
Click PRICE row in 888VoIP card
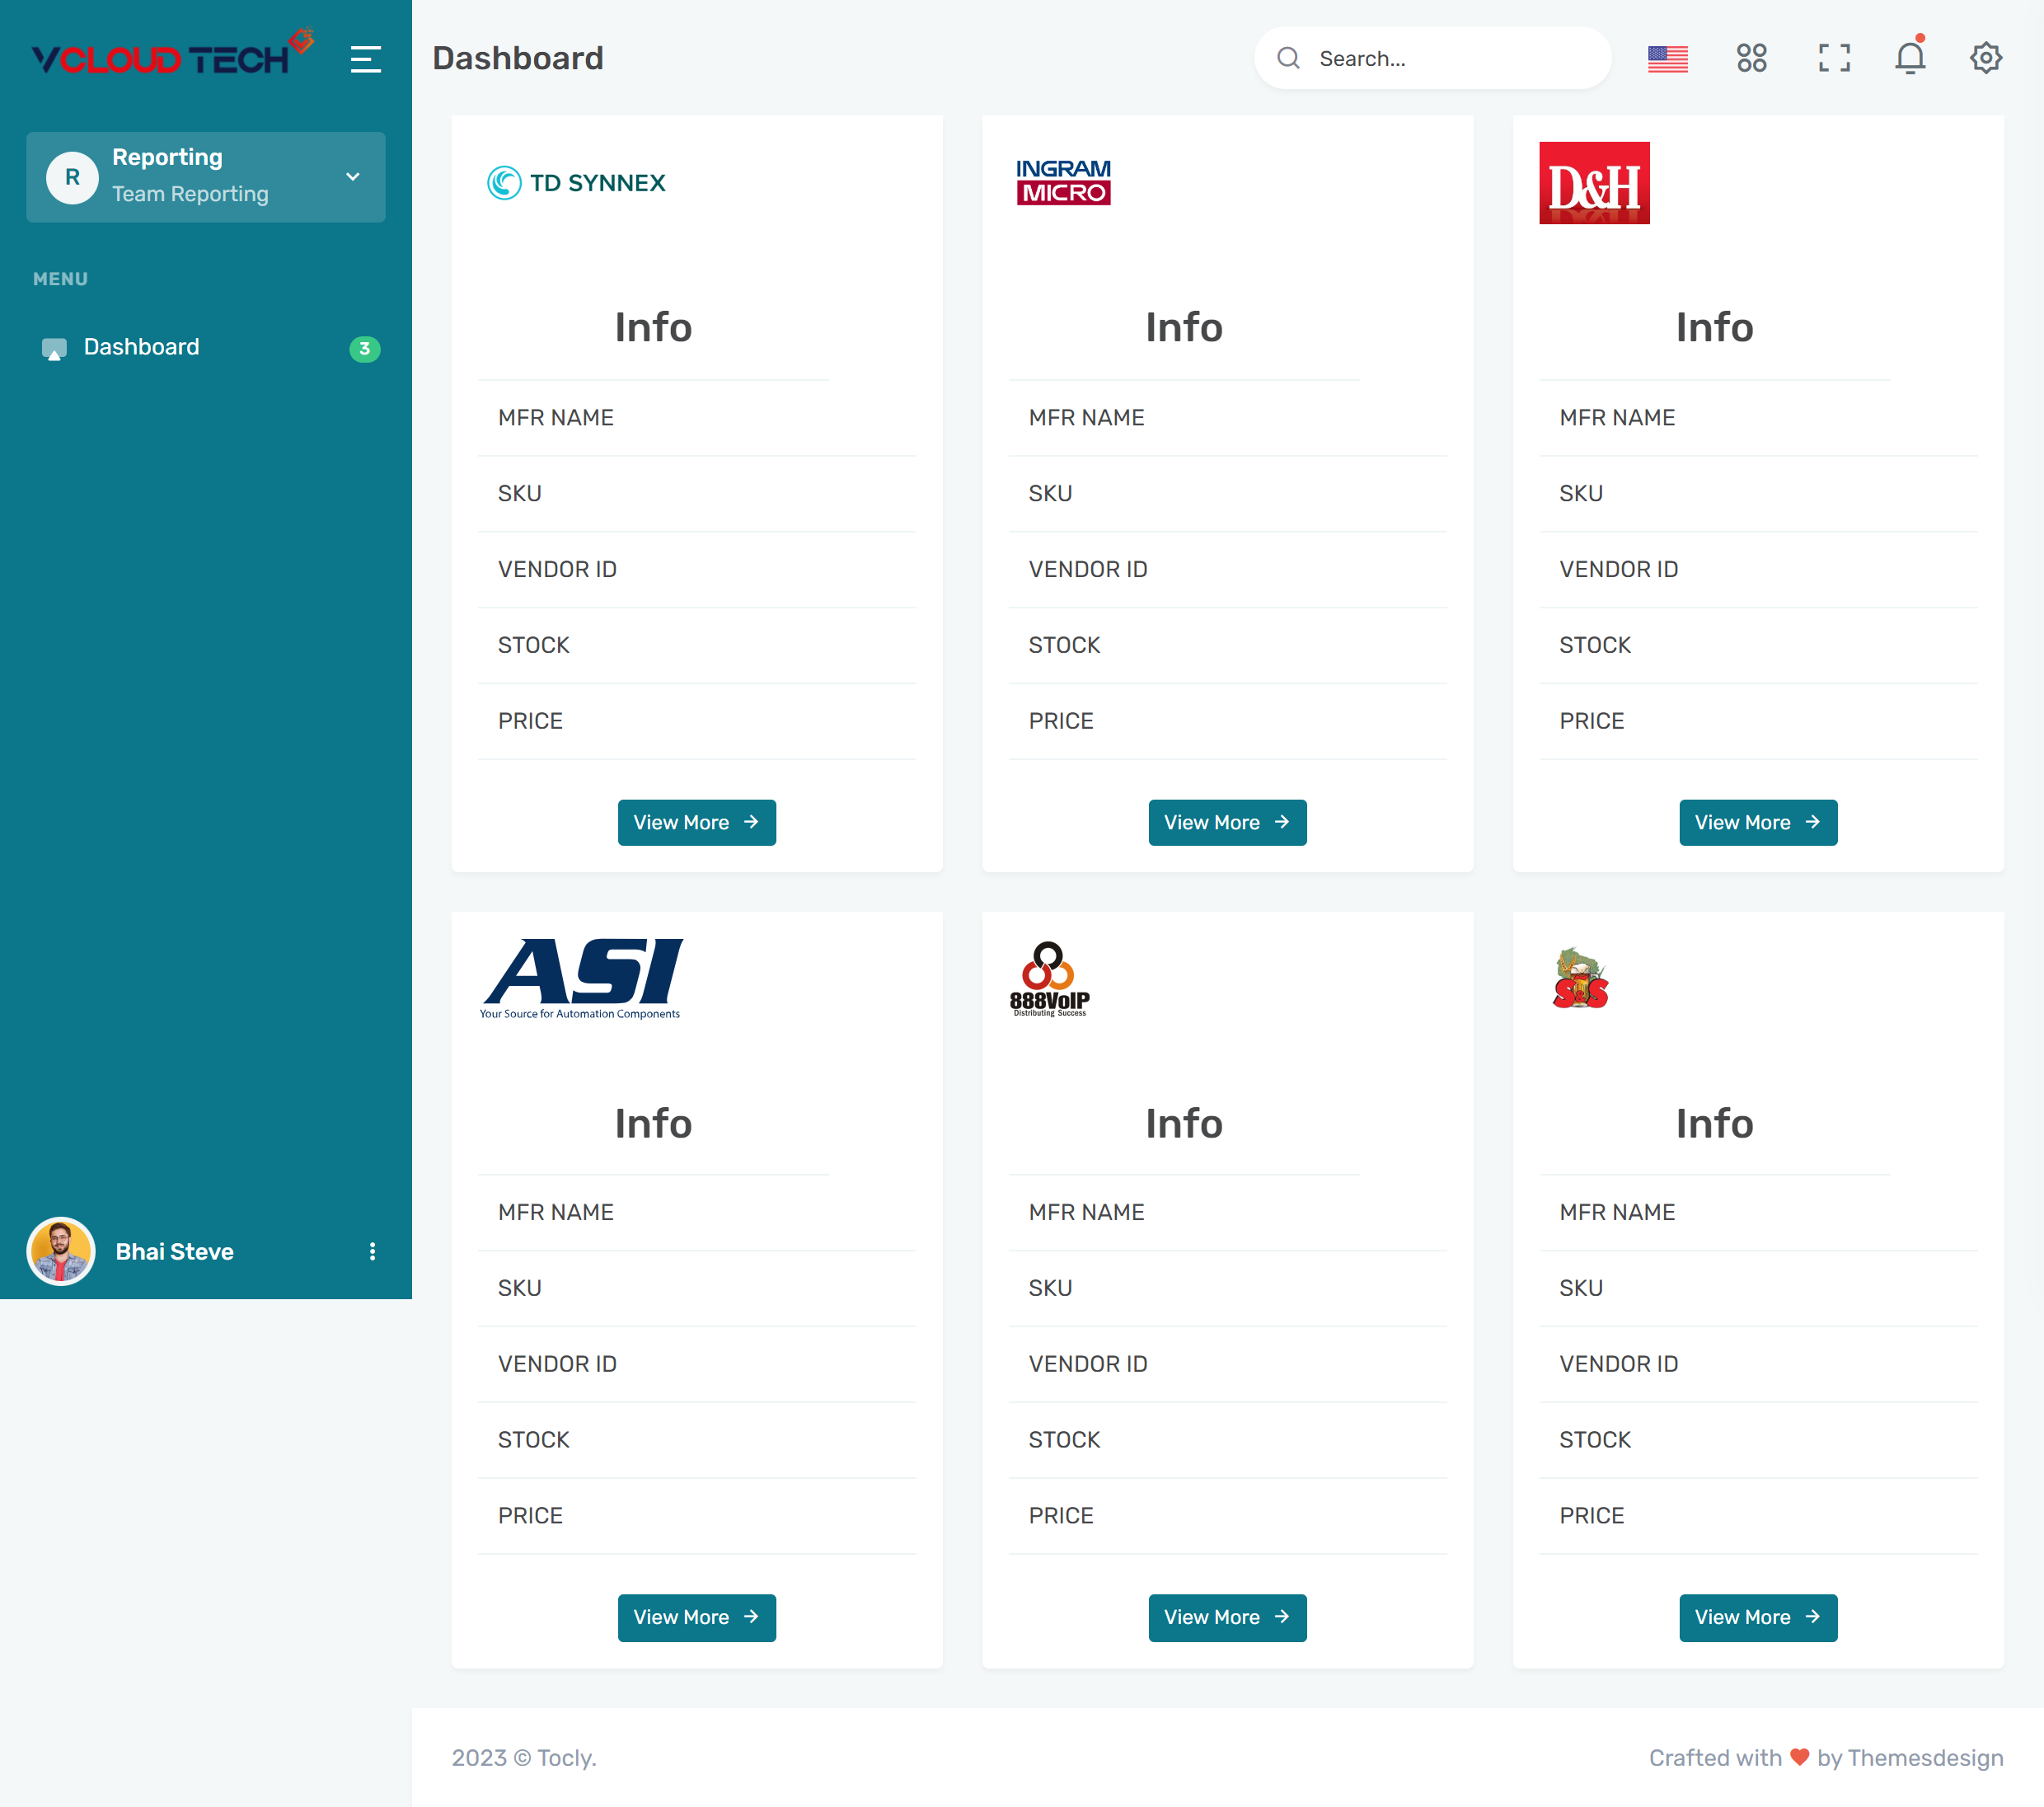coord(1227,1517)
